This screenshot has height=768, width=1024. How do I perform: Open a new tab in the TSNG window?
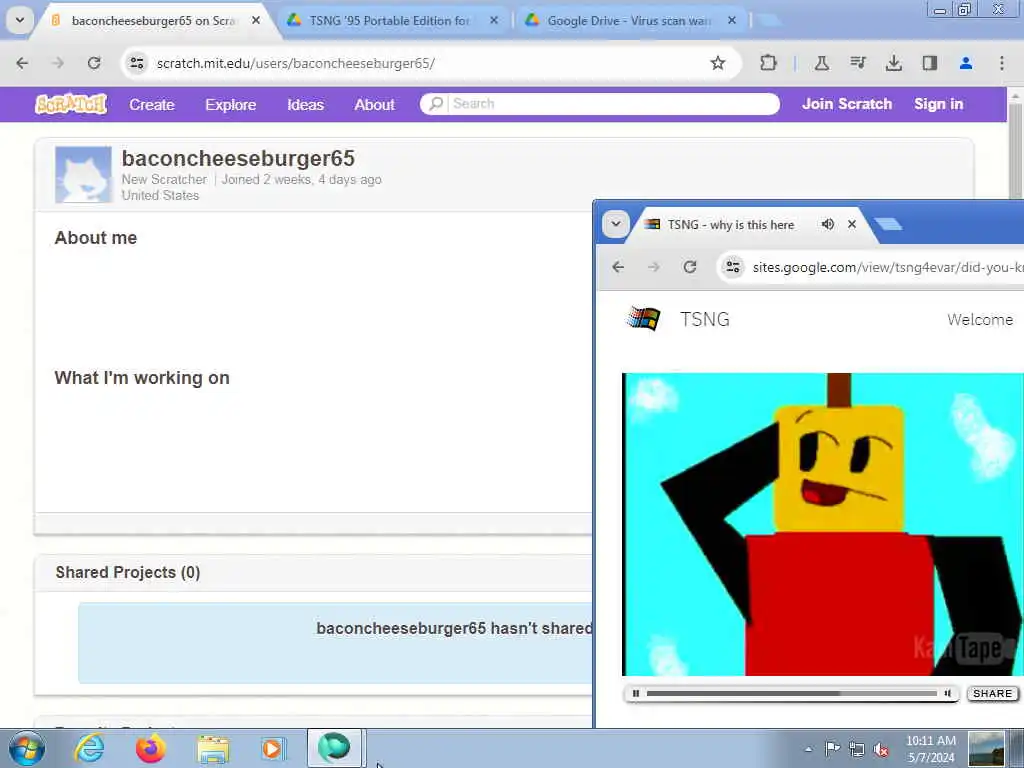click(888, 225)
